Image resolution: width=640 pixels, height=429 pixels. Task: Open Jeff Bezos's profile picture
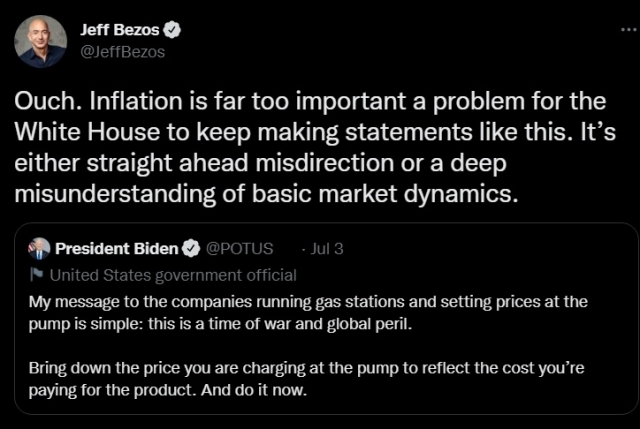(x=40, y=41)
